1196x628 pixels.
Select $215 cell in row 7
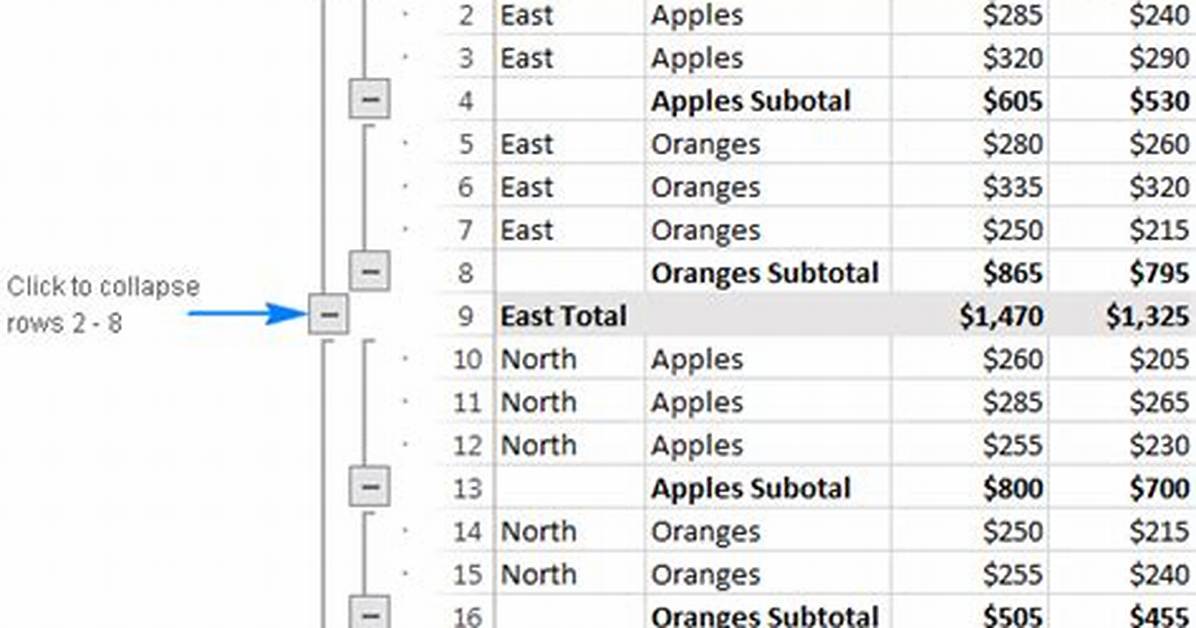[x=1122, y=230]
